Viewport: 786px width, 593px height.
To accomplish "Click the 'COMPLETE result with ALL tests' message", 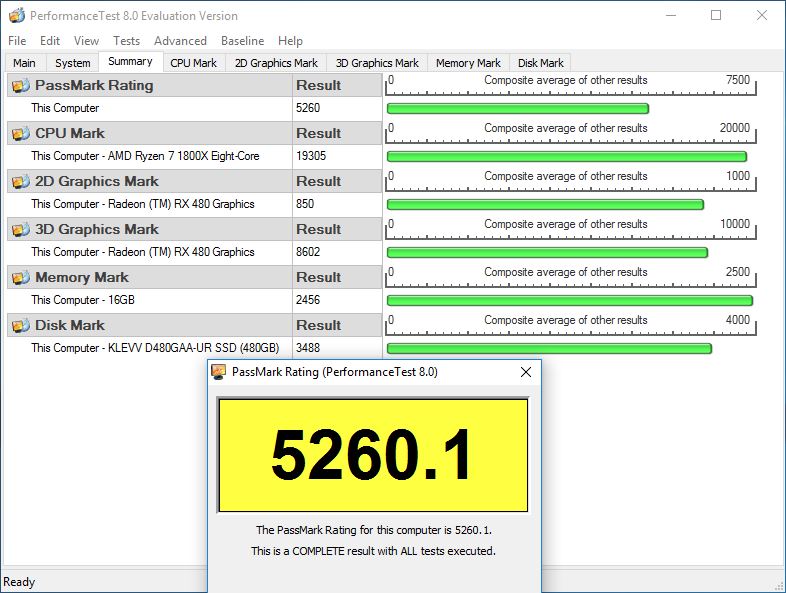I will coord(373,551).
